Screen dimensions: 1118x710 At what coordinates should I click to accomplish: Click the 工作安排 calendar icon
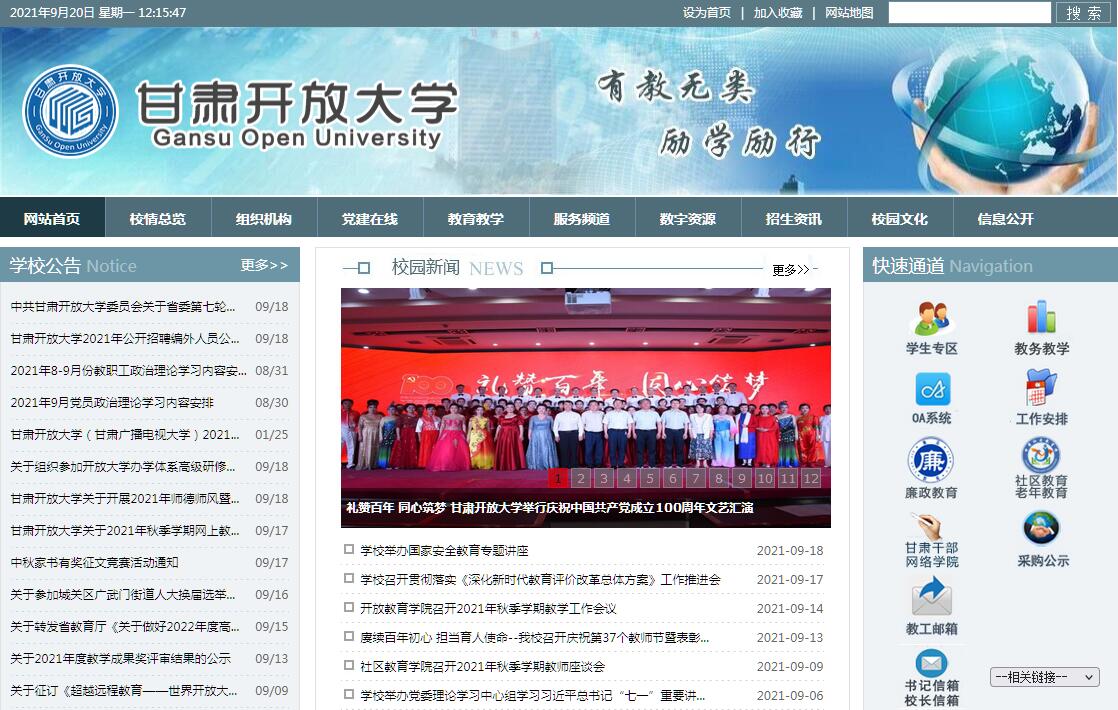pyautogui.click(x=1041, y=389)
